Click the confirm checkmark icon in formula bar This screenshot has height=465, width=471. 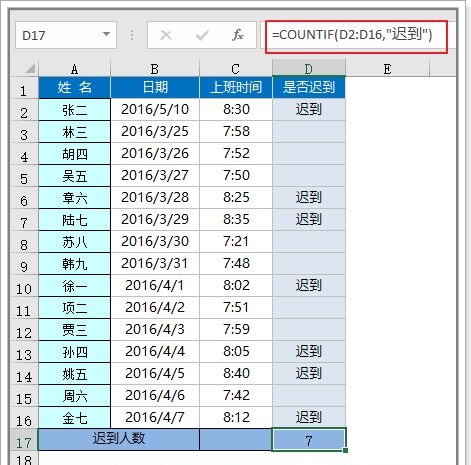pos(202,35)
